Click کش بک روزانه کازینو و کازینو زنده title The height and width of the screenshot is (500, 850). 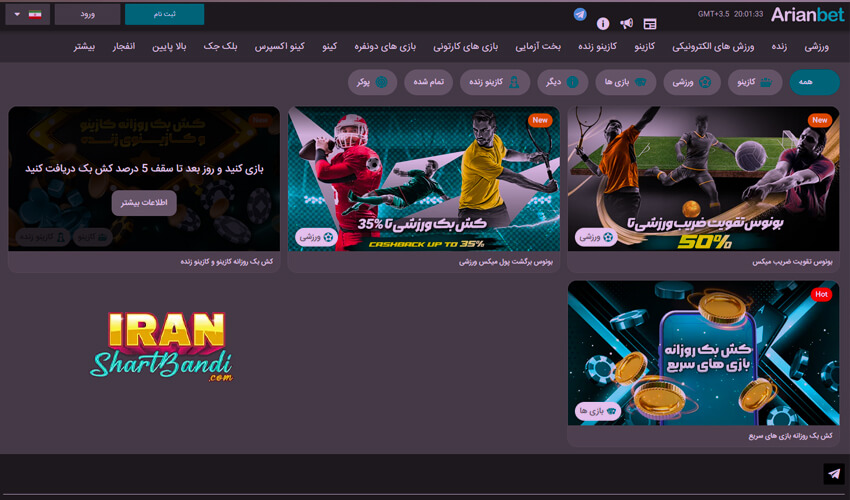click(x=227, y=262)
